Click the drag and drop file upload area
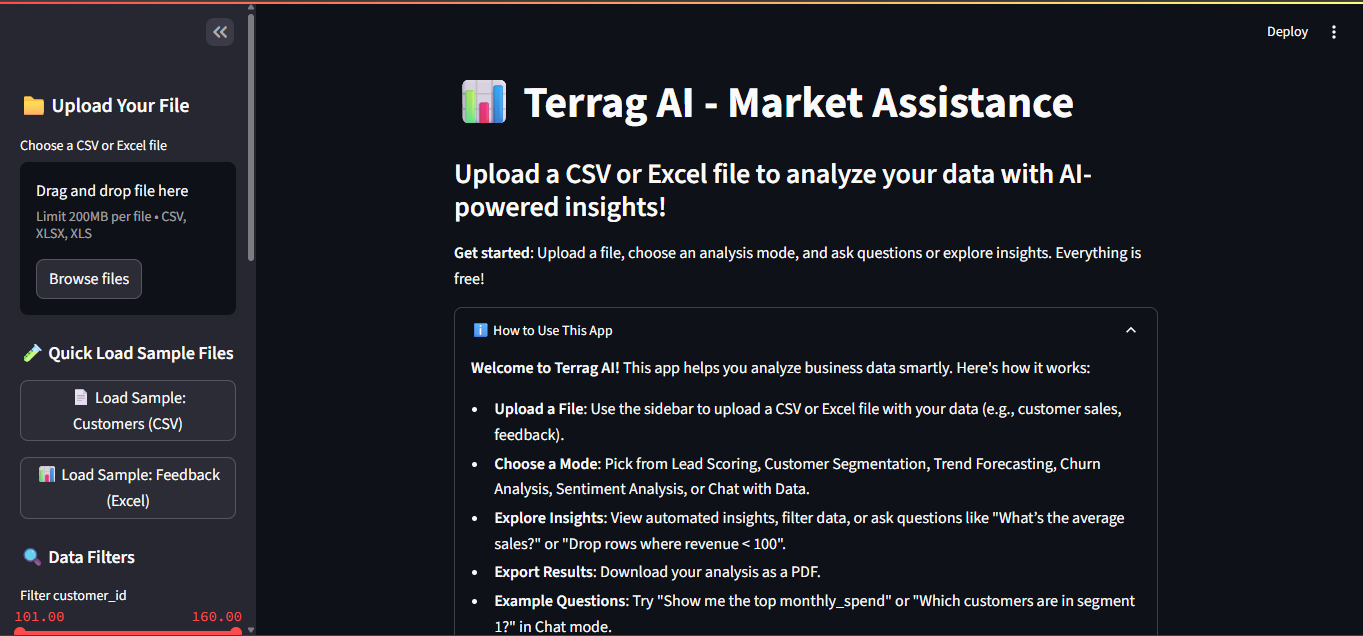Image resolution: width=1363 pixels, height=636 pixels. pyautogui.click(x=128, y=210)
